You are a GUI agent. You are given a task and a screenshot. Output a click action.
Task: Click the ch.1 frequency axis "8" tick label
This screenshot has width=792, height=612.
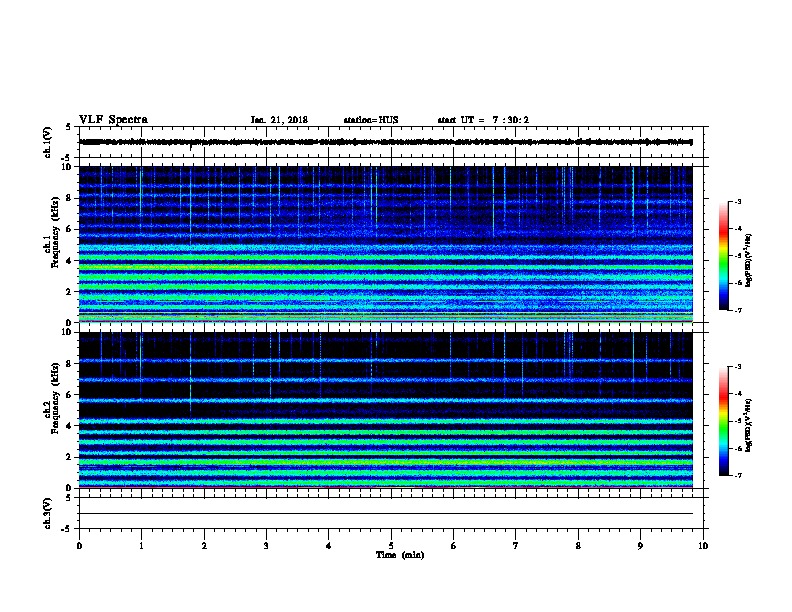click(x=69, y=198)
